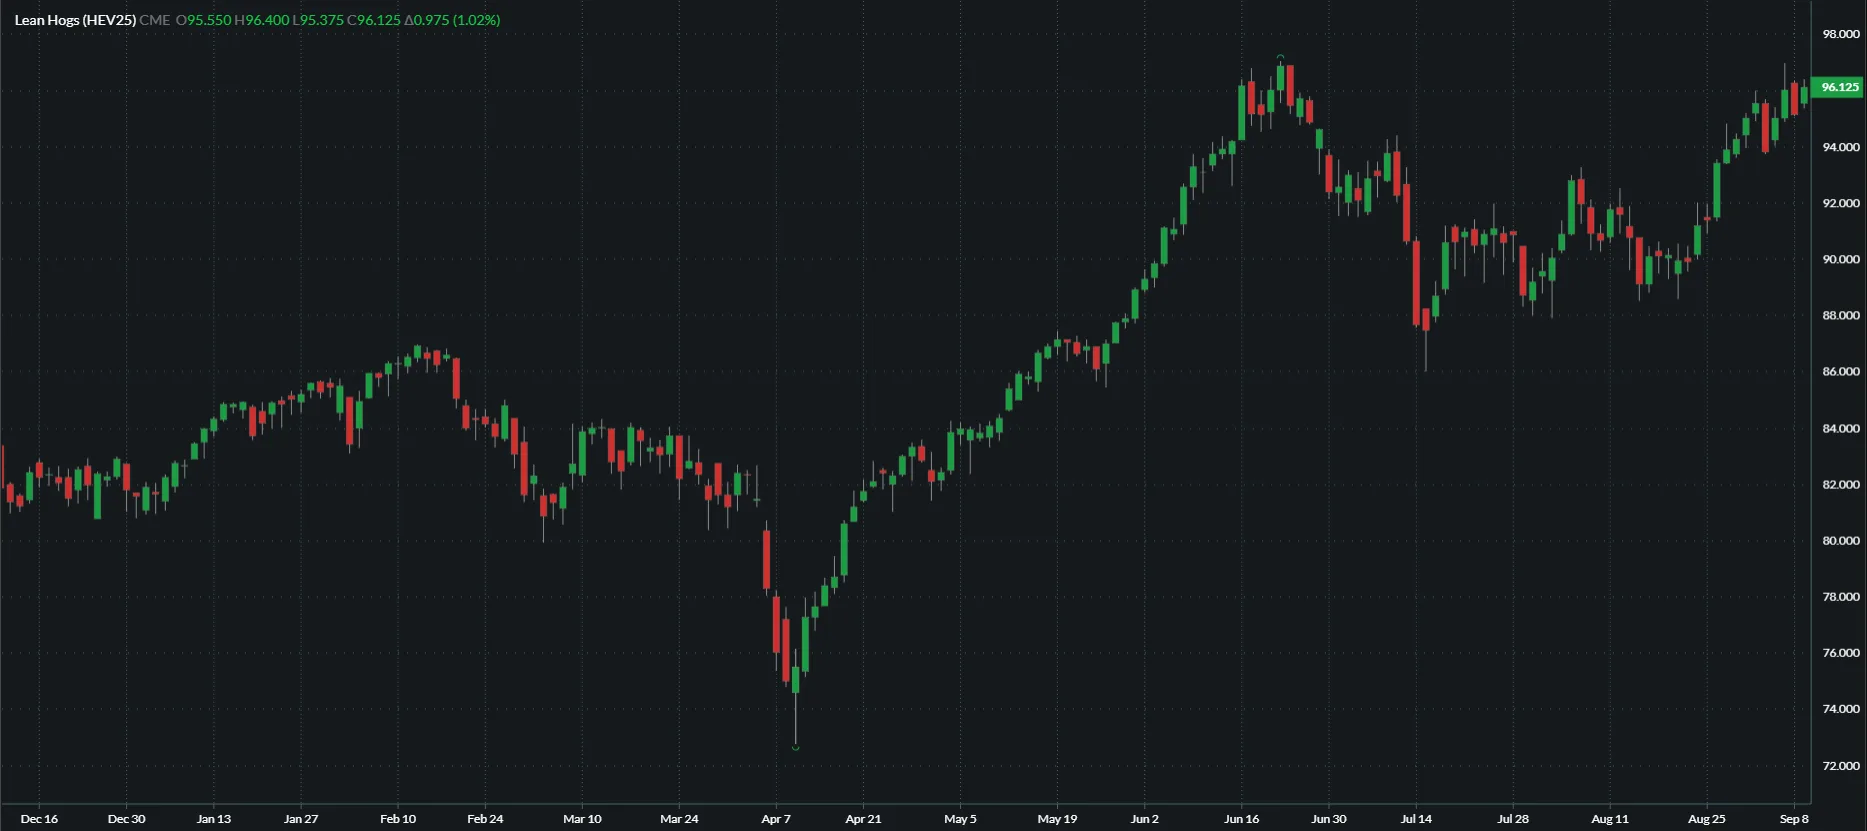
Task: Select the Dec 16 date label
Action: click(x=39, y=819)
